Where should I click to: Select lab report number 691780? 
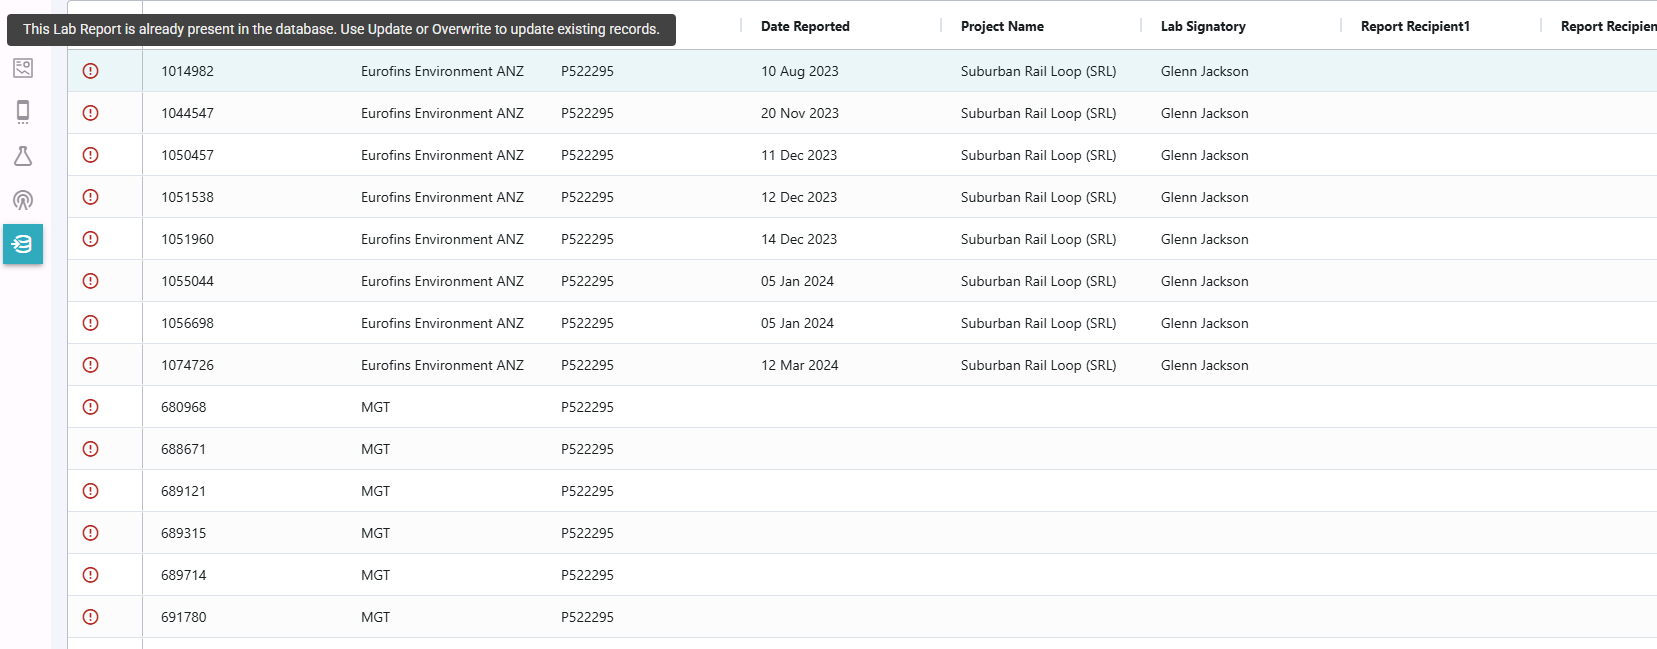pyautogui.click(x=183, y=617)
